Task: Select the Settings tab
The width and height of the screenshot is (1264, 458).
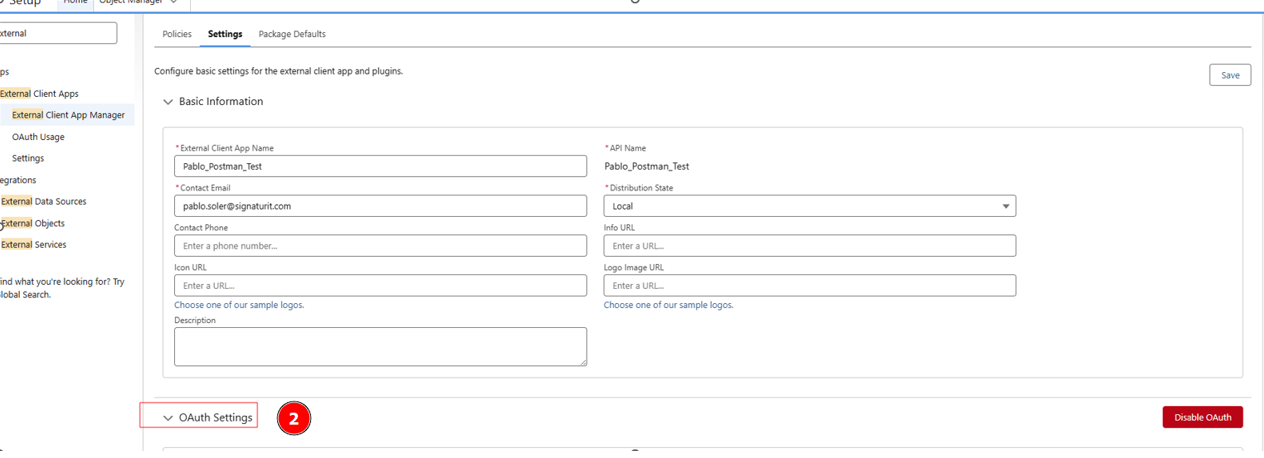Action: [x=225, y=34]
